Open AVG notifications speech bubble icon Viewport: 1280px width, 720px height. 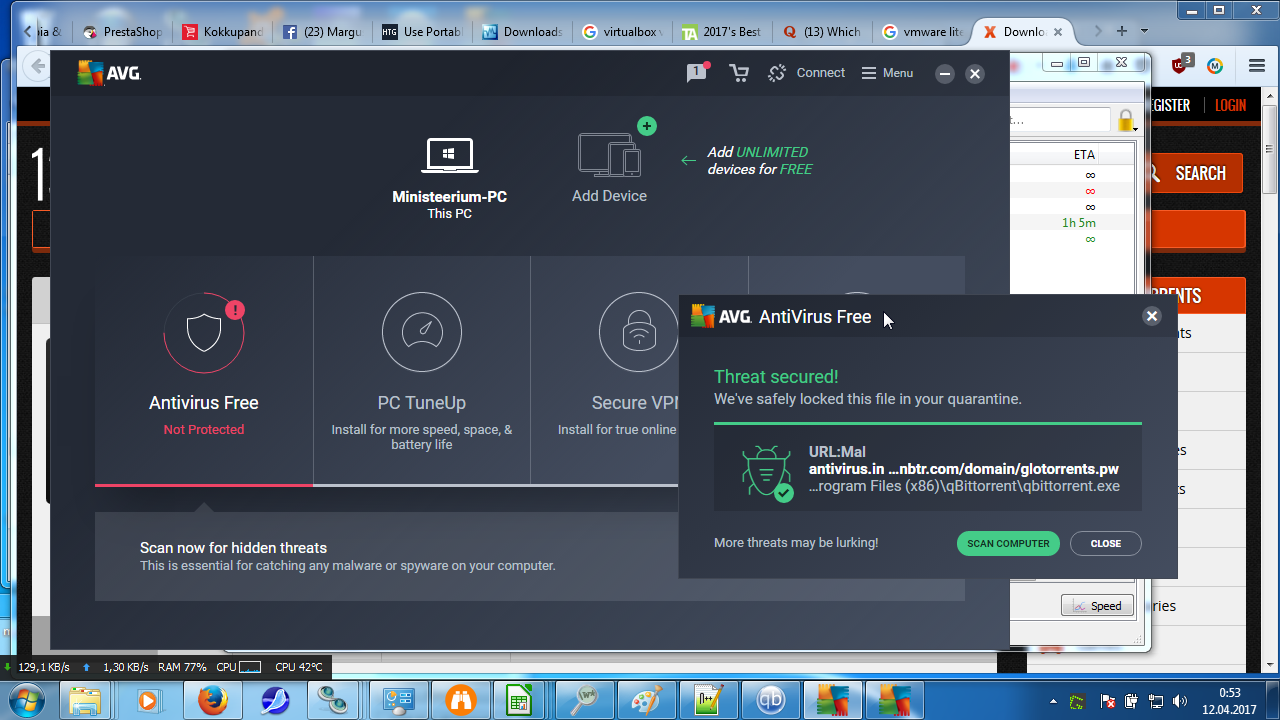click(696, 72)
